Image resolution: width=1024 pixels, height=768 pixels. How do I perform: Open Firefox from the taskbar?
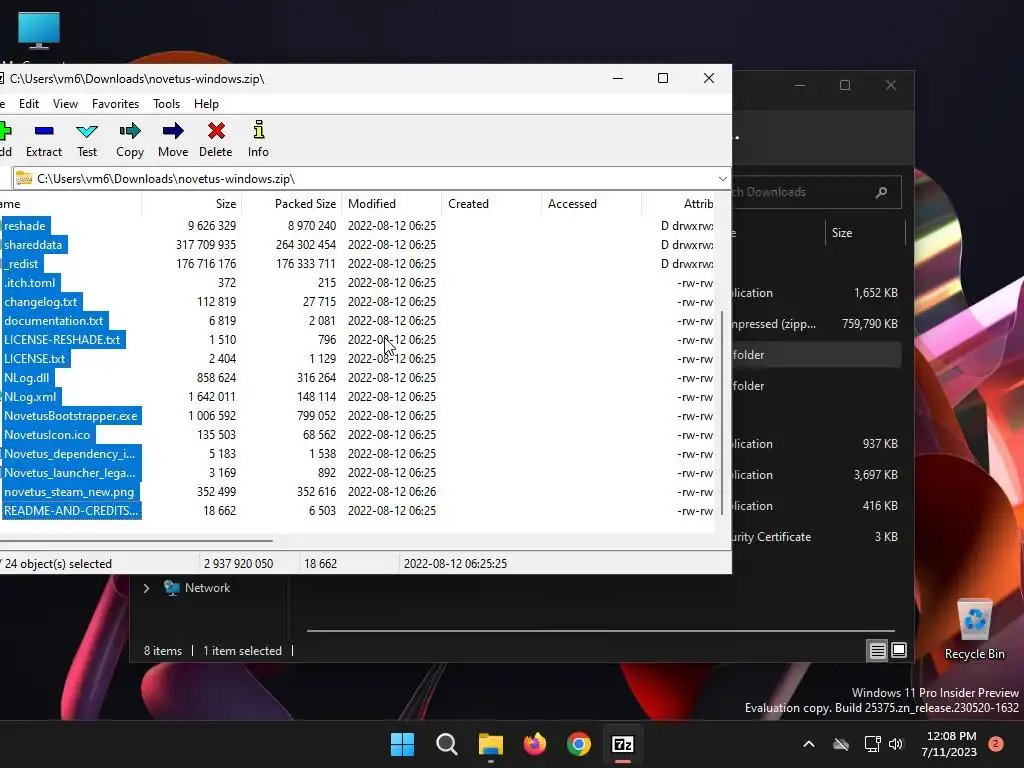pos(535,744)
